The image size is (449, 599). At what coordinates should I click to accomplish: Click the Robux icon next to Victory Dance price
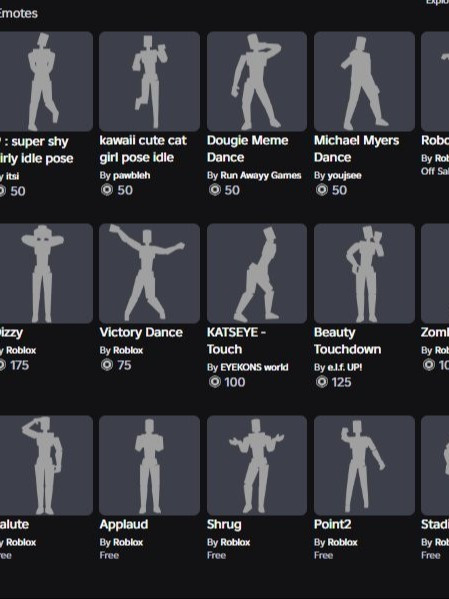(107, 365)
